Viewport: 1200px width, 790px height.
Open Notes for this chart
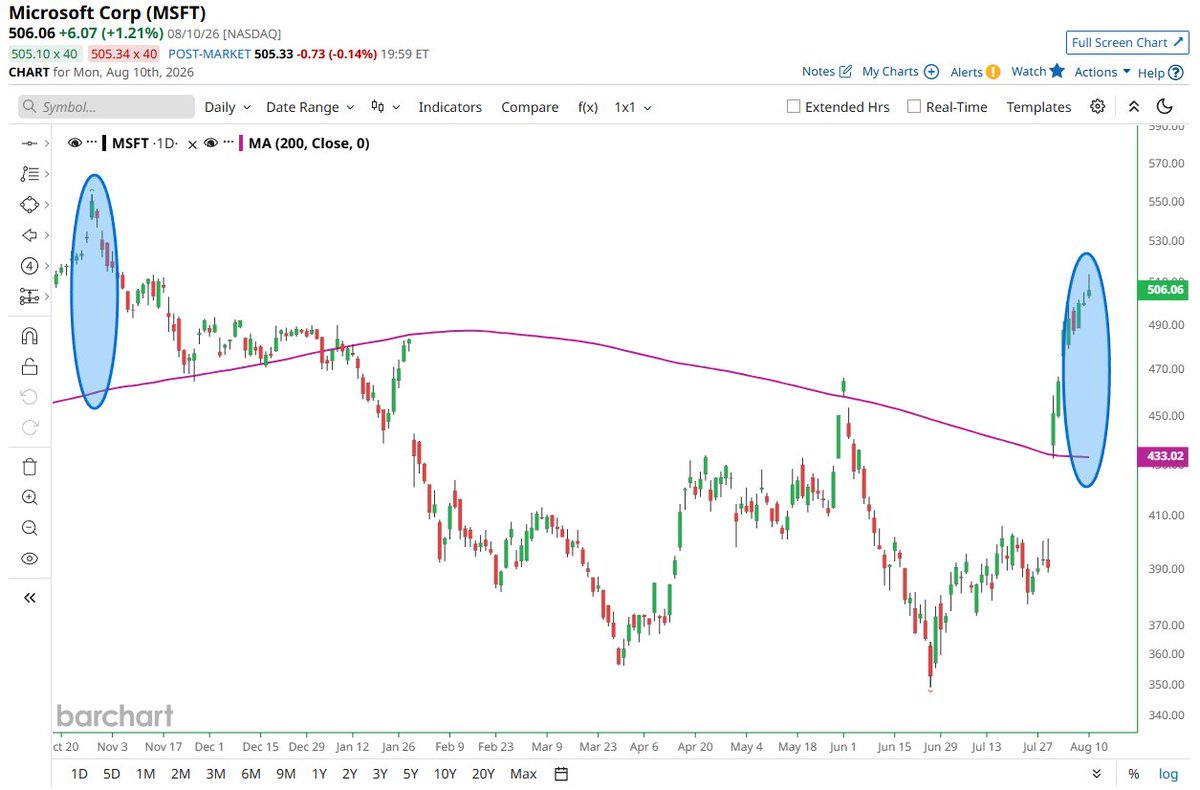coord(827,71)
